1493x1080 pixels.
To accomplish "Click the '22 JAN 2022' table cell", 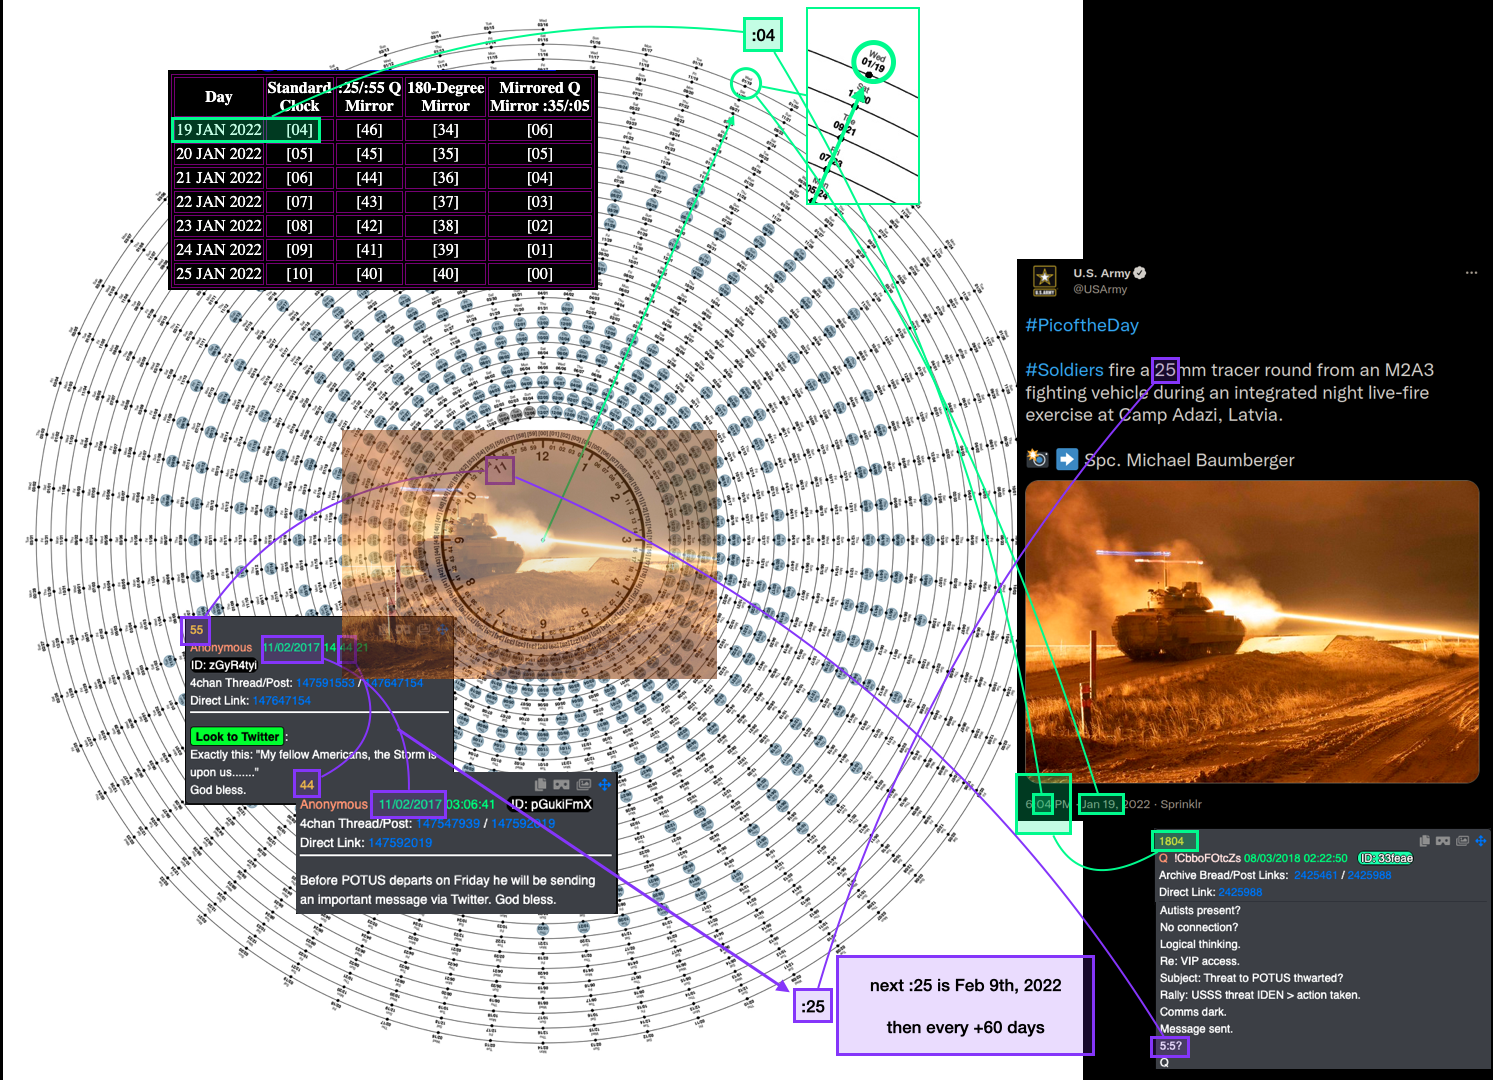I will coord(219,201).
